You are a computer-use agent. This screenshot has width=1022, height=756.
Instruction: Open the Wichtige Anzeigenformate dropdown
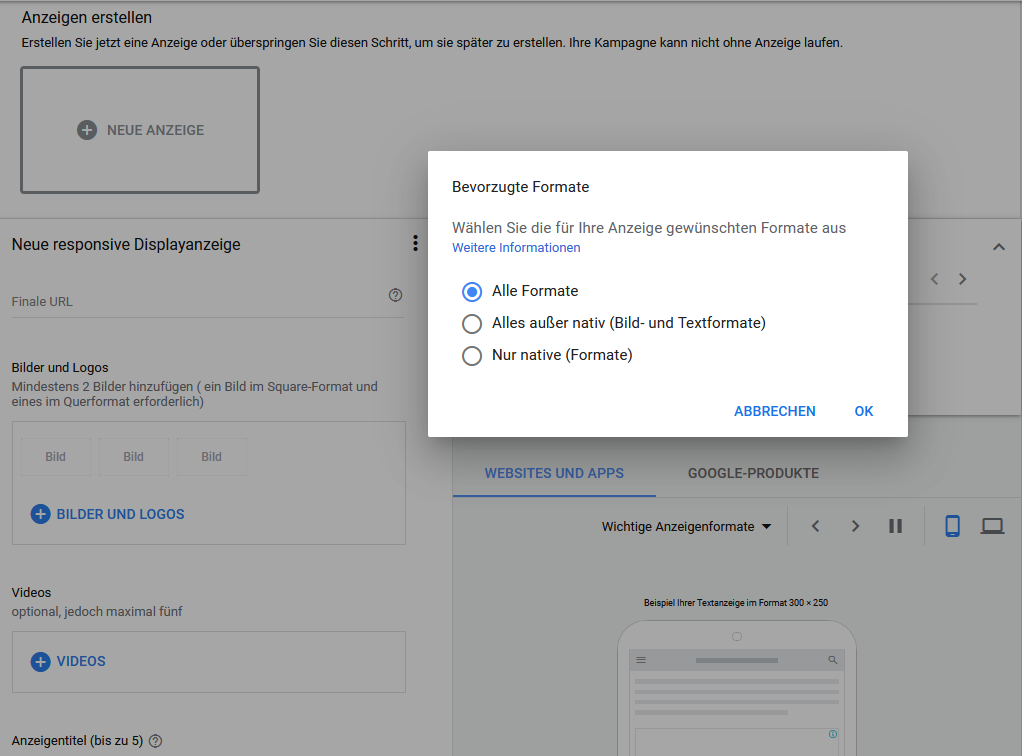click(x=686, y=526)
